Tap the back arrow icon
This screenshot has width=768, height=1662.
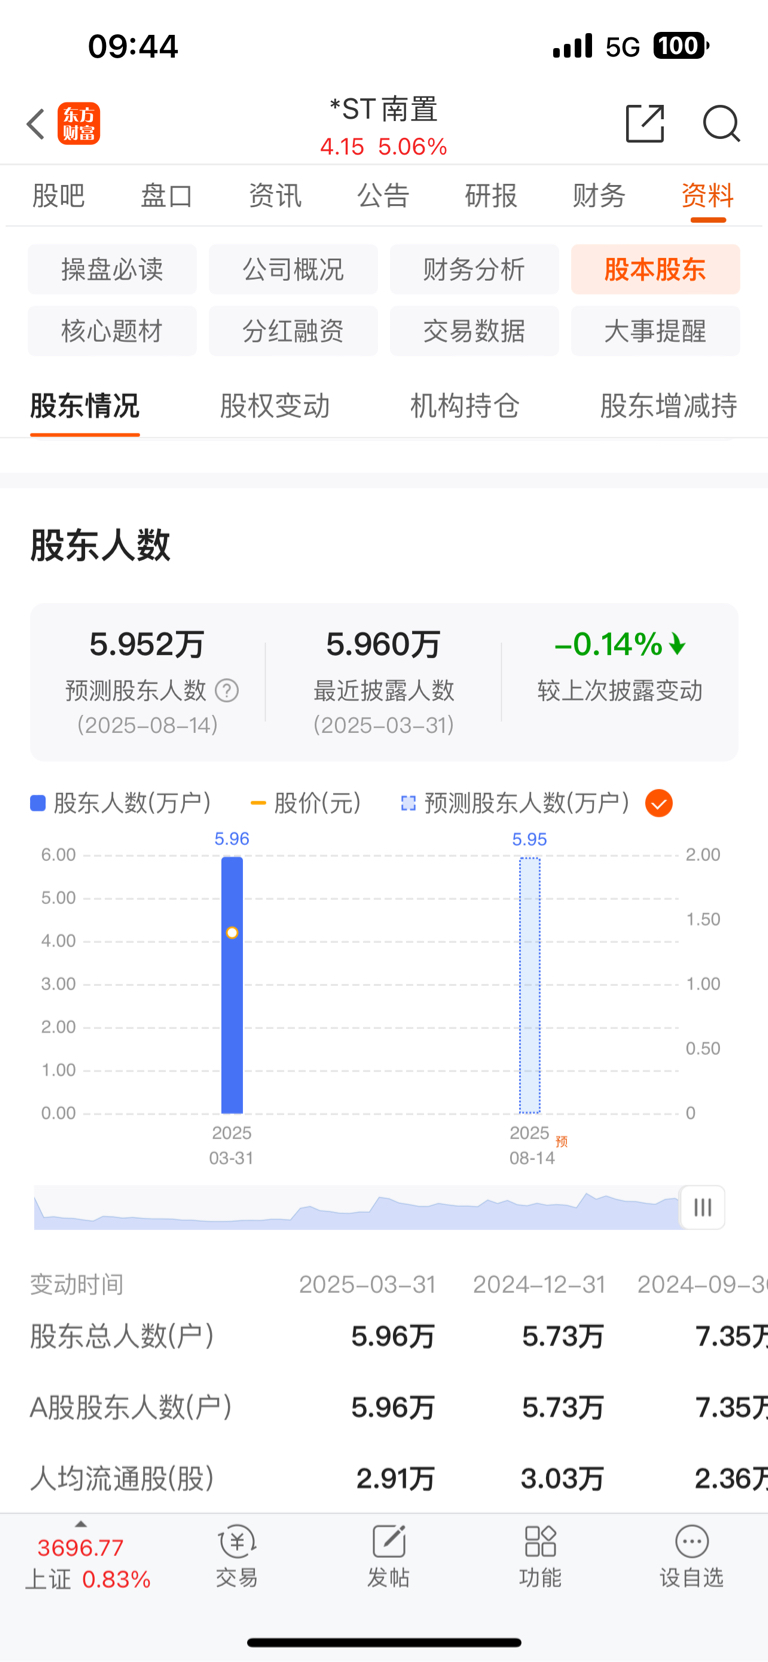point(36,124)
